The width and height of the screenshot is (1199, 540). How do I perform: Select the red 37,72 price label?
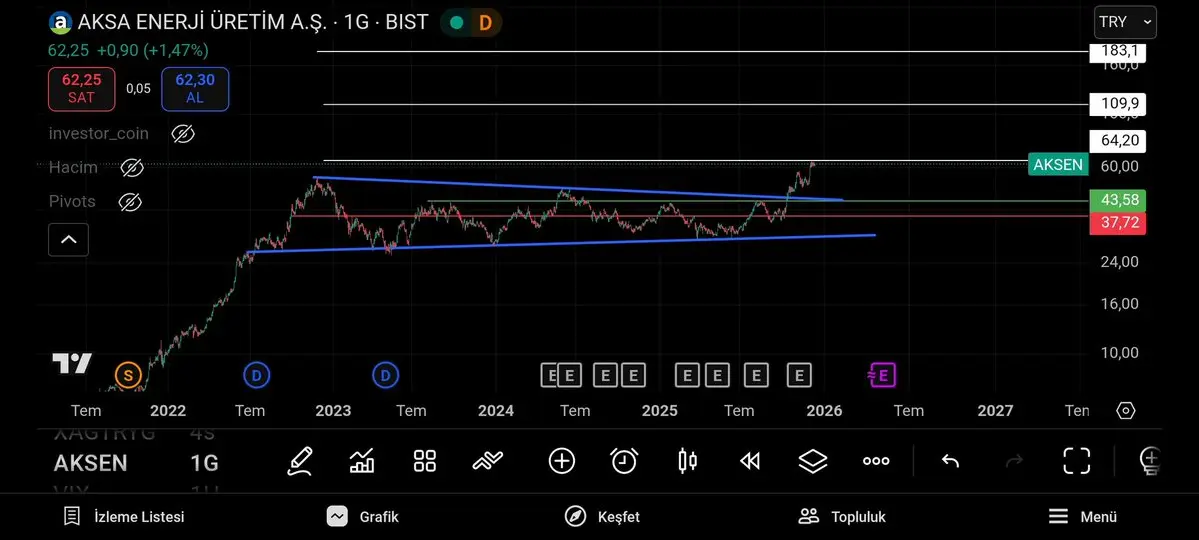pyautogui.click(x=1119, y=223)
